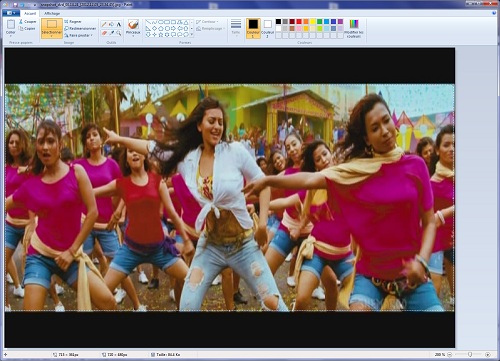Select the Fill with color bucket tool
Screen dimensions: 500x361
tap(111, 24)
